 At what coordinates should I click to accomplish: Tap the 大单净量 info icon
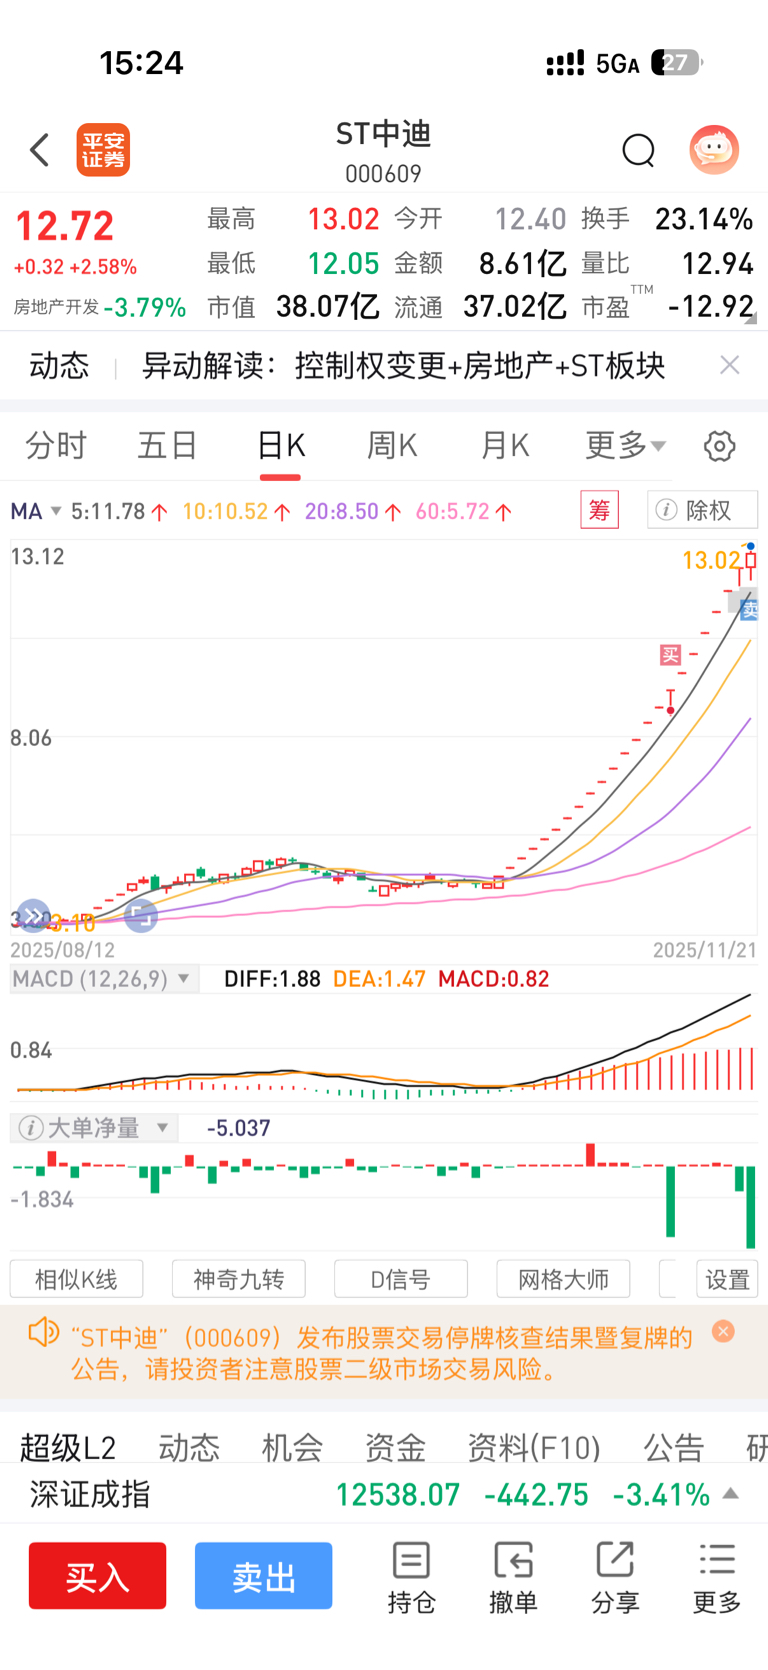click(x=31, y=1128)
